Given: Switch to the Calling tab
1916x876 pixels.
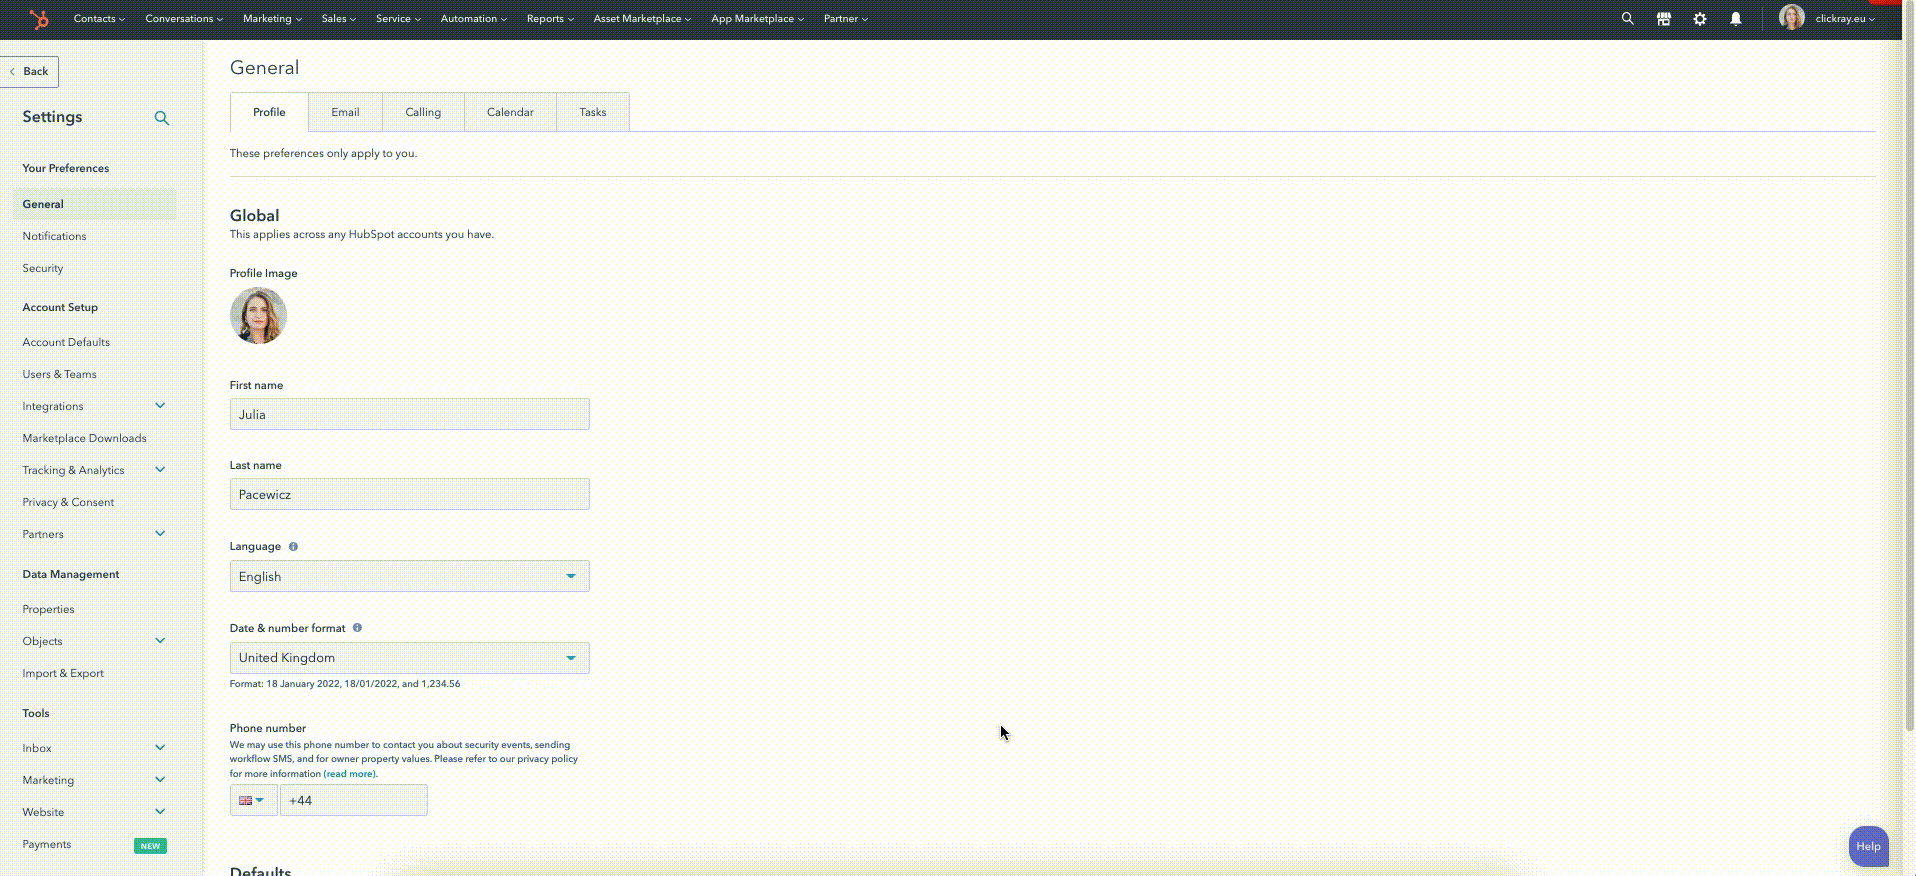Looking at the screenshot, I should click(423, 112).
